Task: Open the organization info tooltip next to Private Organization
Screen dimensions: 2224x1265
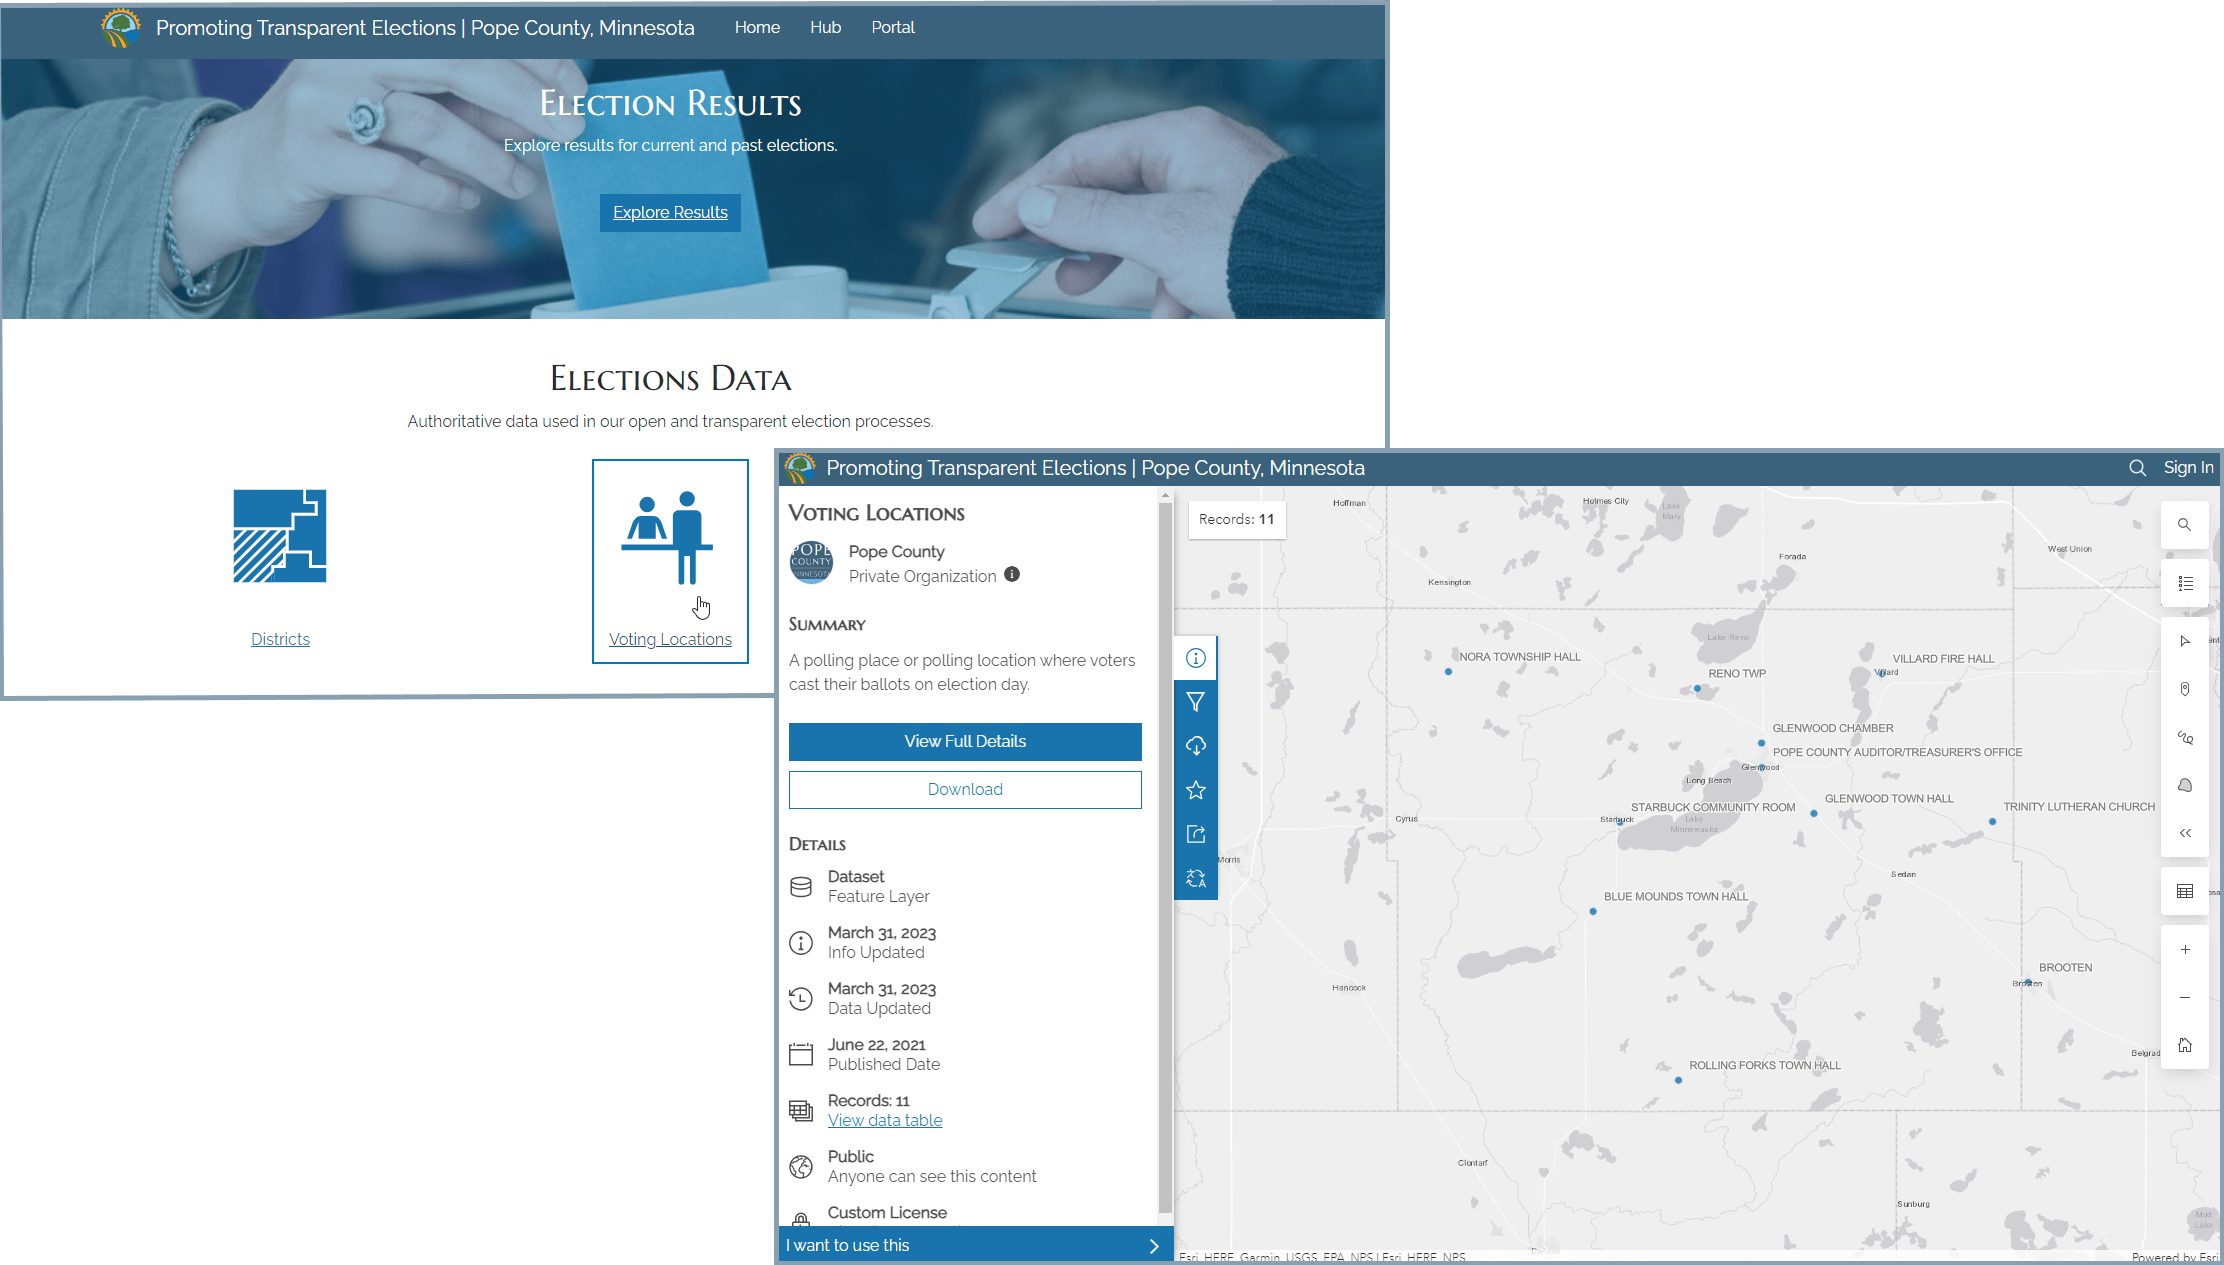Action: 1012,575
